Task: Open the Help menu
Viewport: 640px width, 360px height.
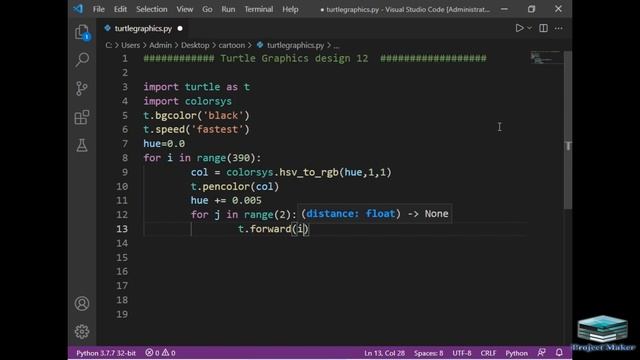Action: pos(290,9)
